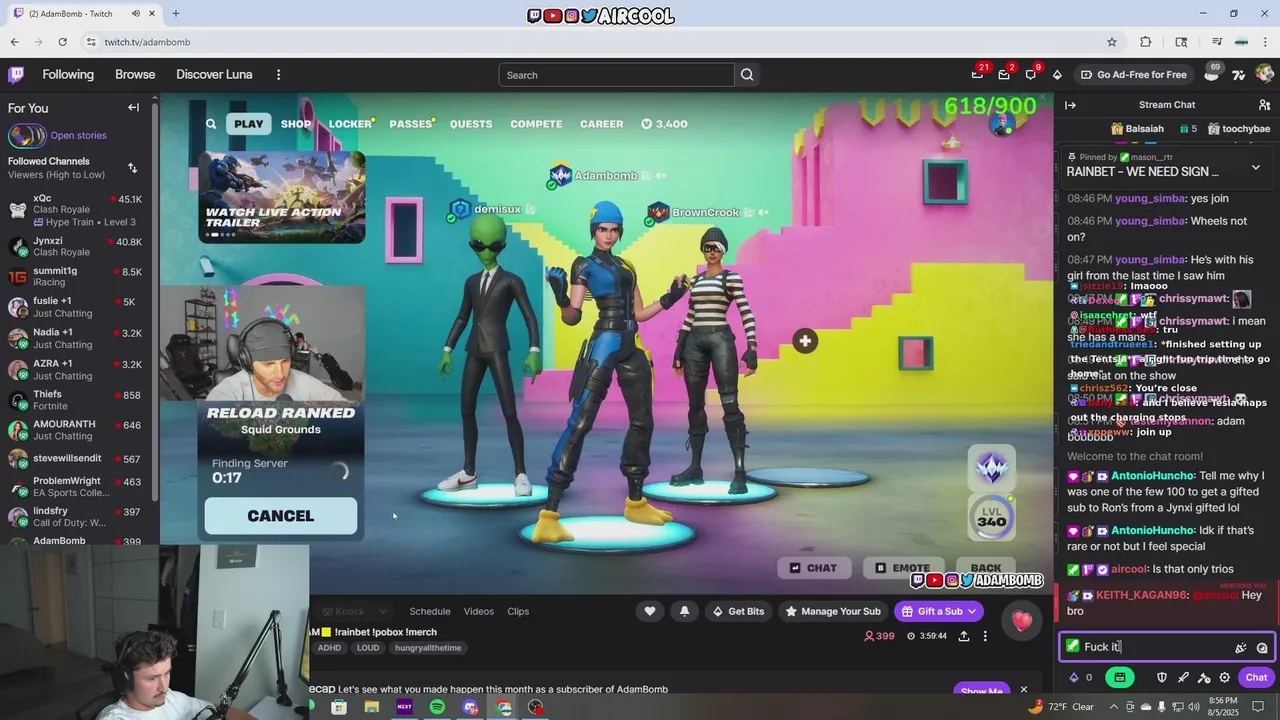Switch to the Videos tab
The width and height of the screenshot is (1280, 720).
(479, 611)
